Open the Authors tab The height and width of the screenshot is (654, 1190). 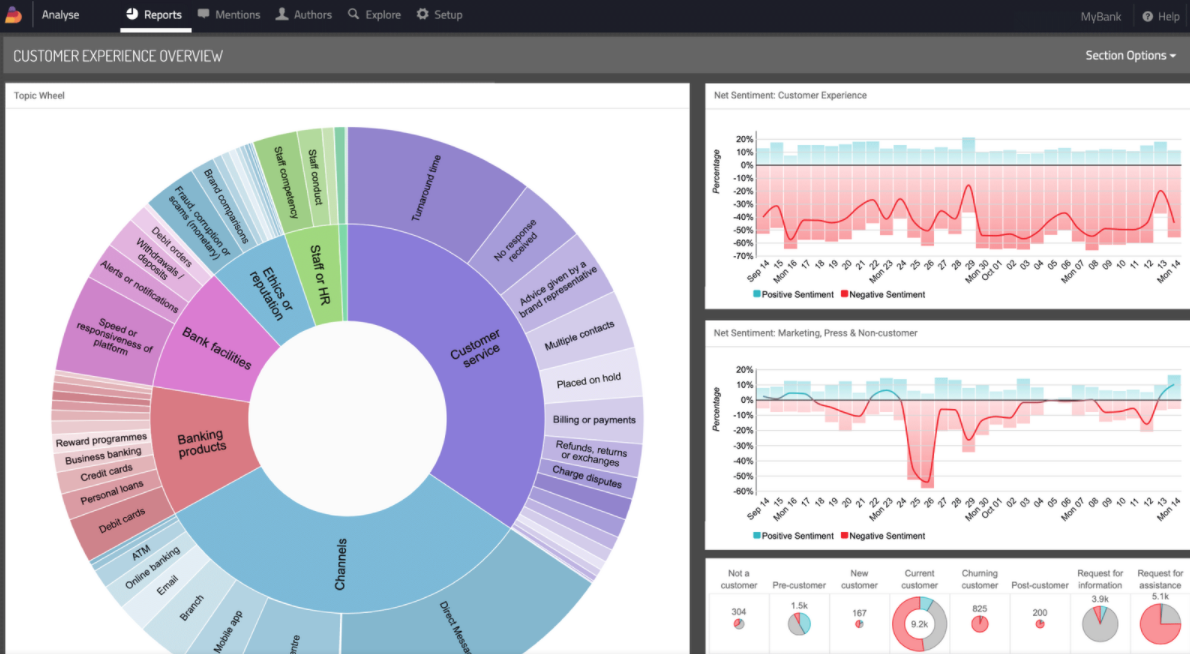(304, 14)
